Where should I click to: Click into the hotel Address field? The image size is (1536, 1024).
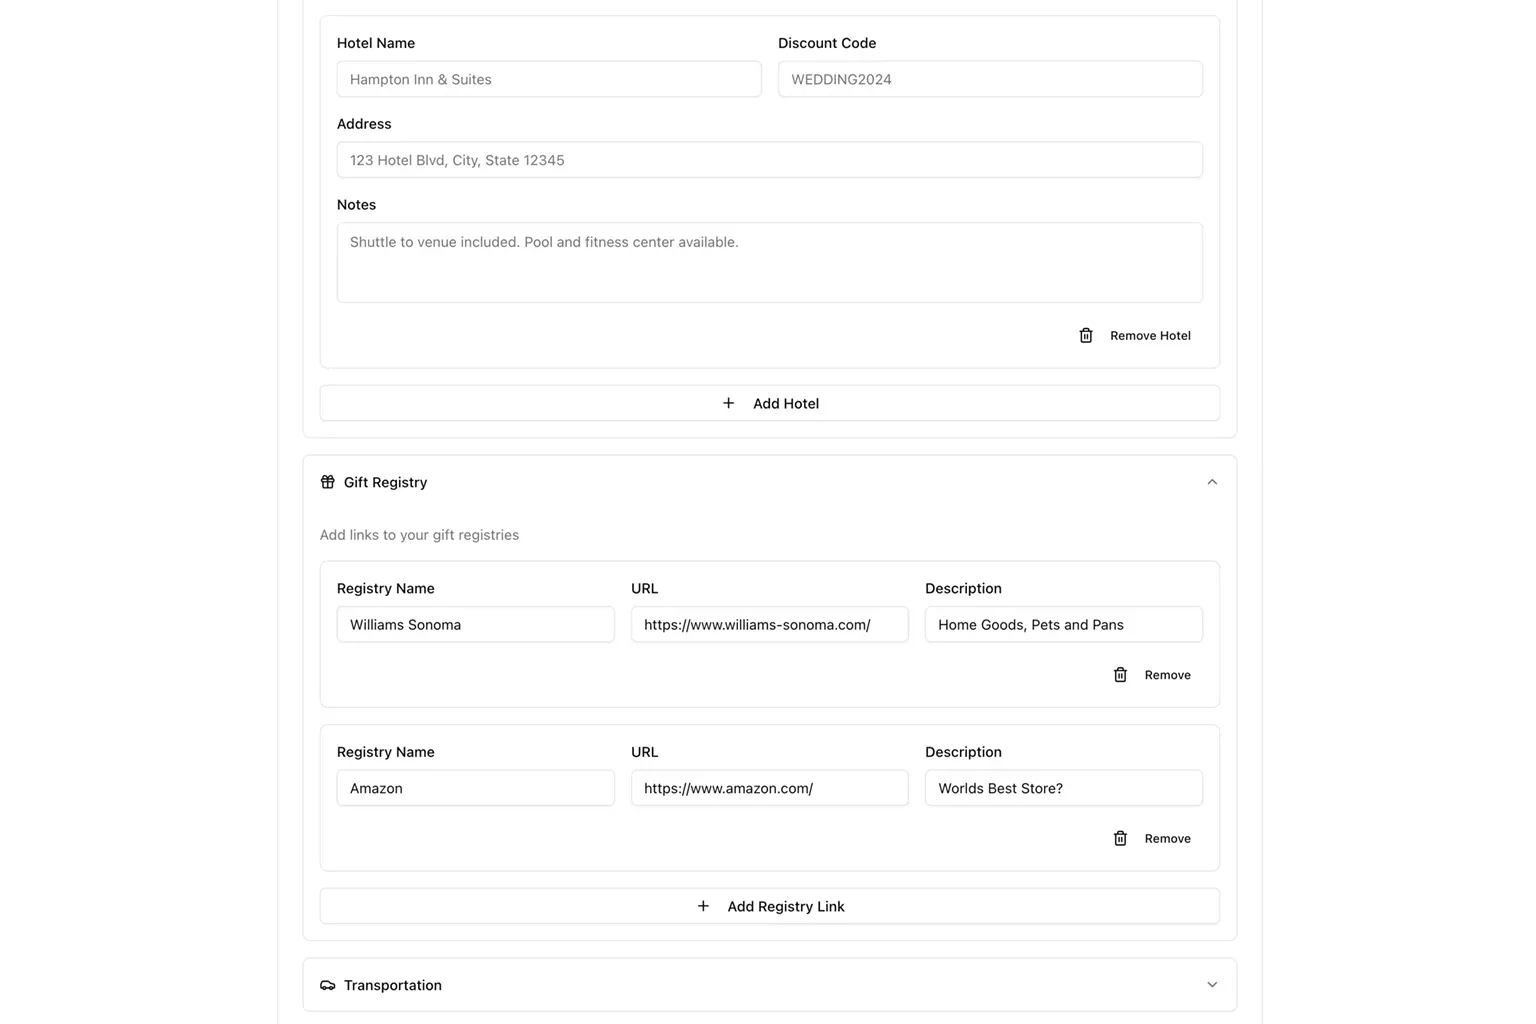click(x=770, y=160)
